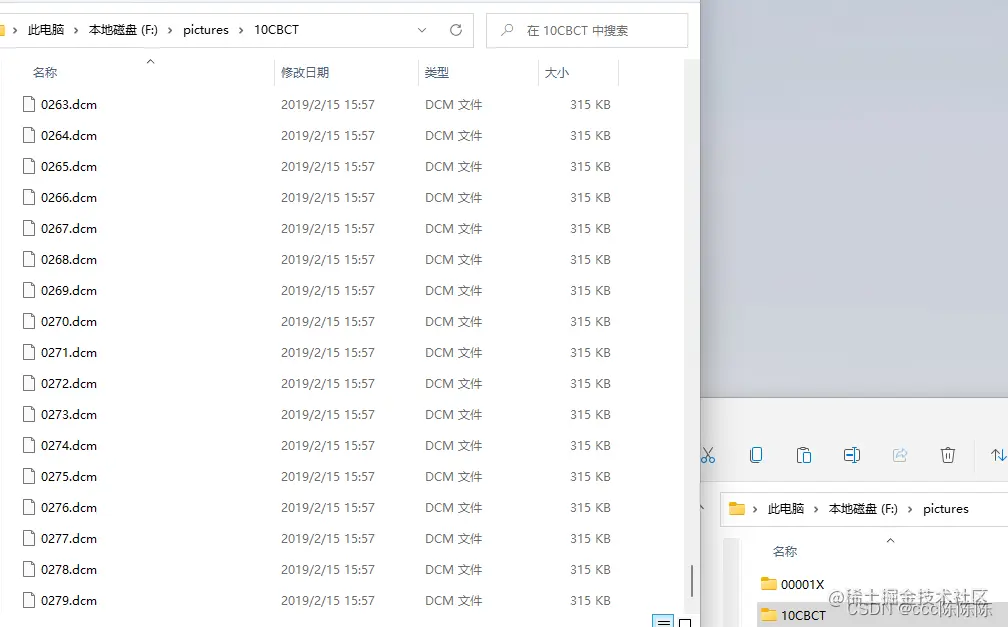Click 10CBCT breadcrumb in address bar
The height and width of the screenshot is (627, 1008).
276,30
